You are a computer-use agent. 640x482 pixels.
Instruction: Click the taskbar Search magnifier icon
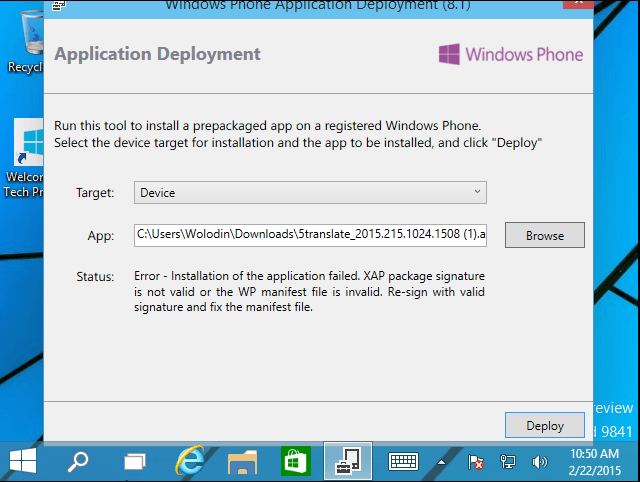78,461
